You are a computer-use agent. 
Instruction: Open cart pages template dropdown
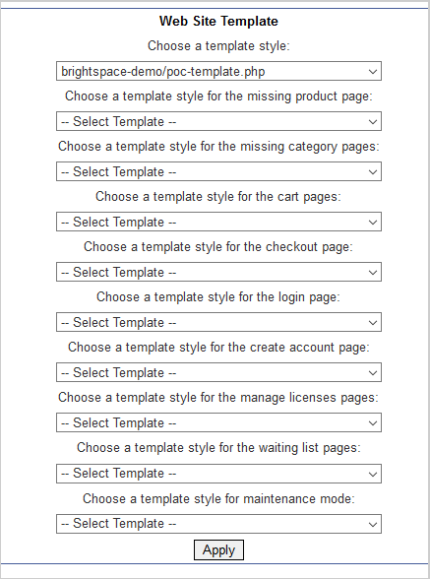click(x=219, y=222)
